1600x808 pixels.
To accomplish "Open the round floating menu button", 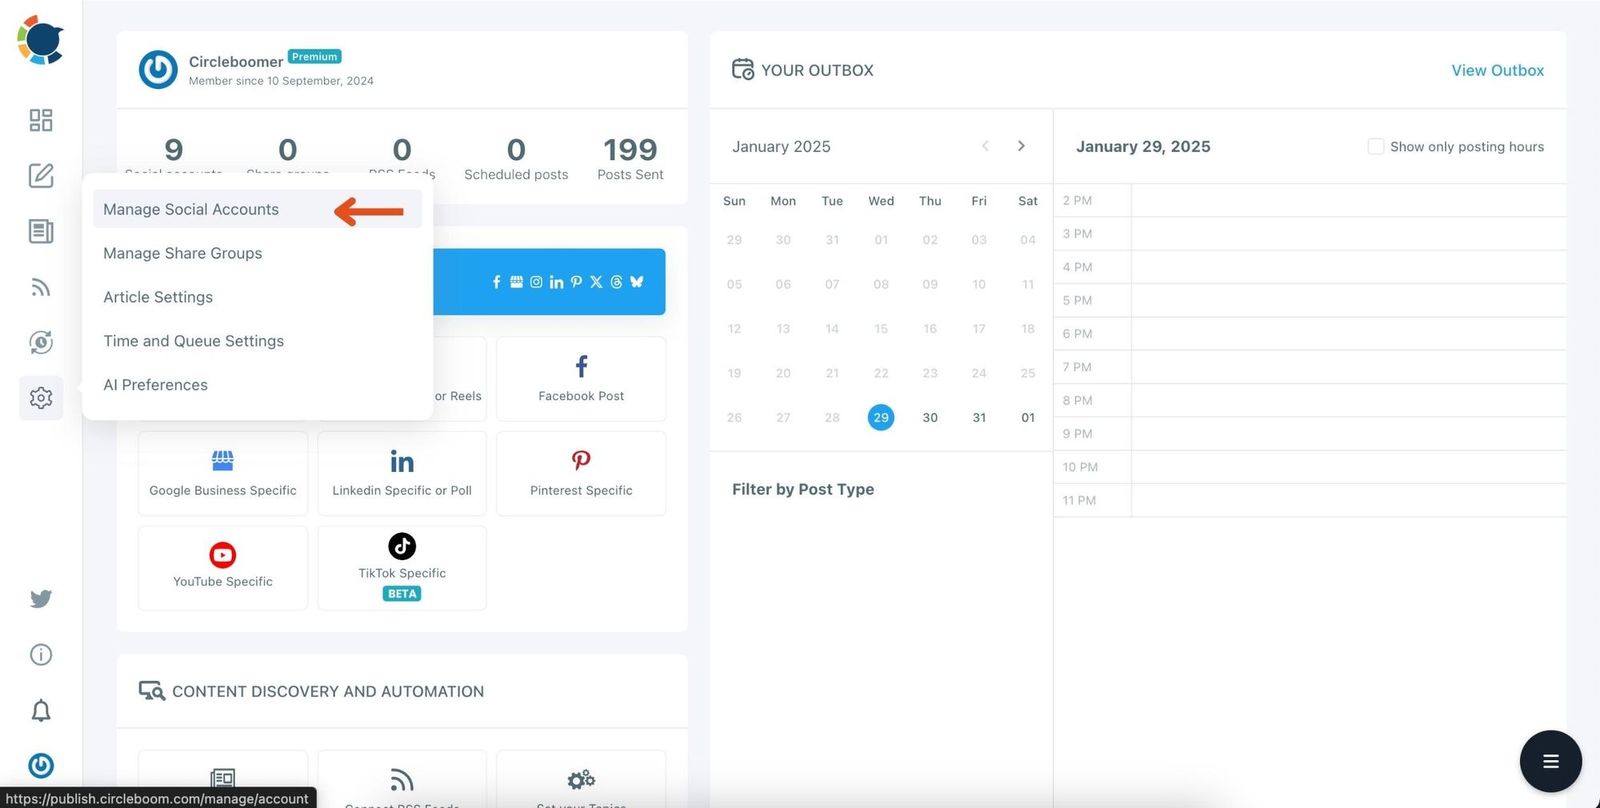I will pos(1550,762).
